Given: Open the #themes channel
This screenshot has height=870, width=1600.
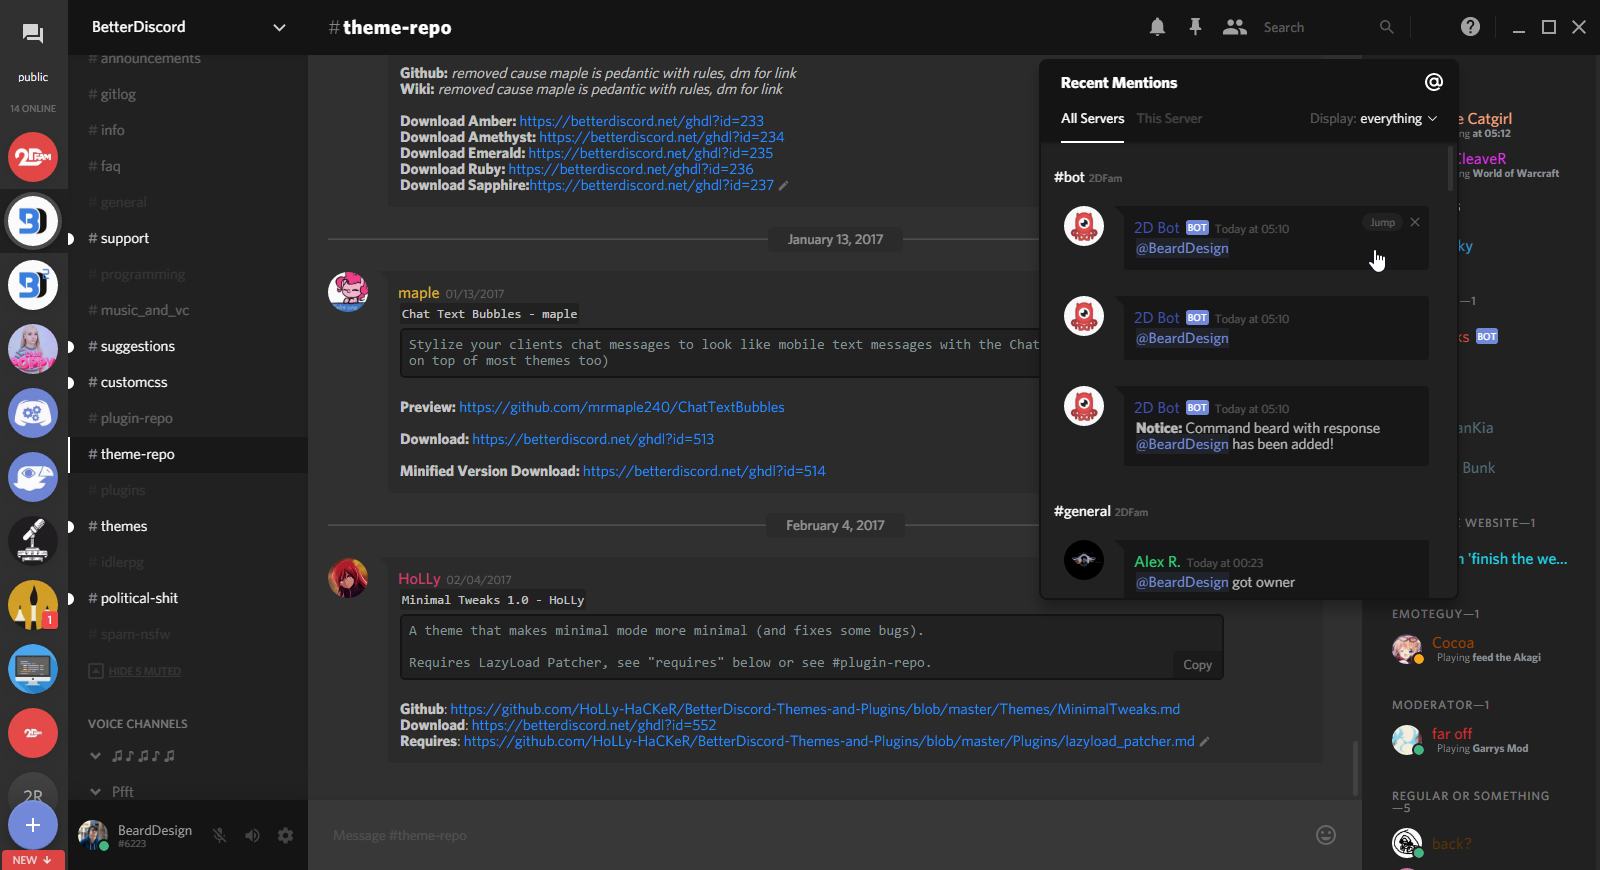Looking at the screenshot, I should pyautogui.click(x=188, y=526).
